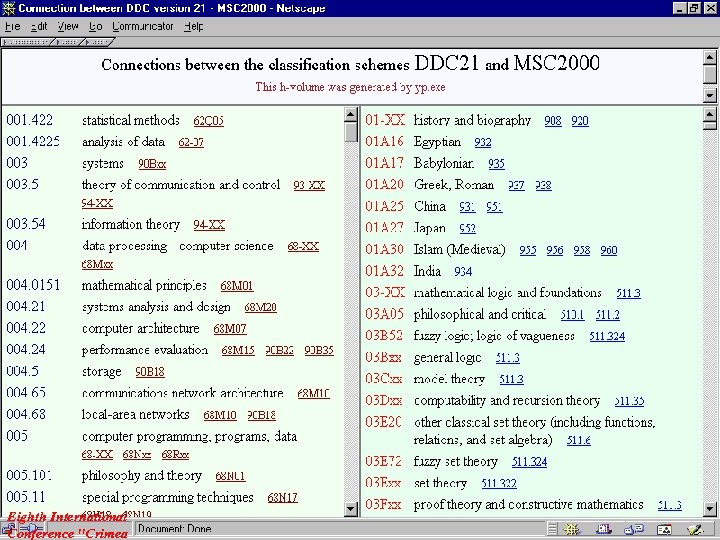This screenshot has height=540, width=720.
Task: Open link 908 for history and biography
Action: point(553,121)
